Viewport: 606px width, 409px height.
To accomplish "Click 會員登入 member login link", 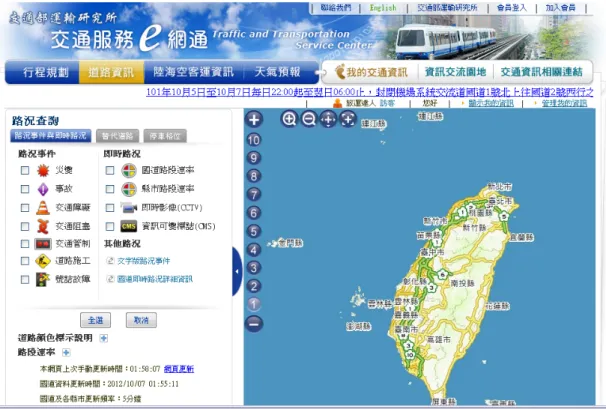I will (512, 8).
